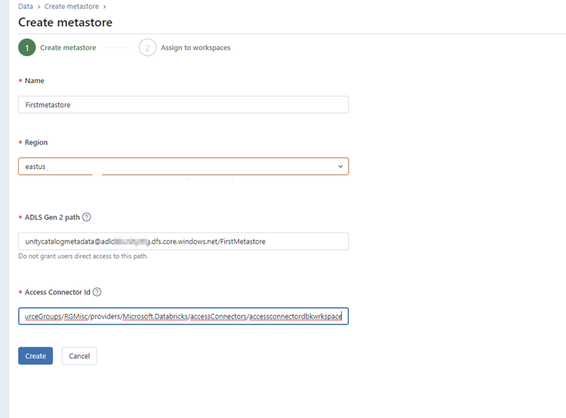Click the Create metastore breadcrumb
566x418 pixels.
click(71, 6)
